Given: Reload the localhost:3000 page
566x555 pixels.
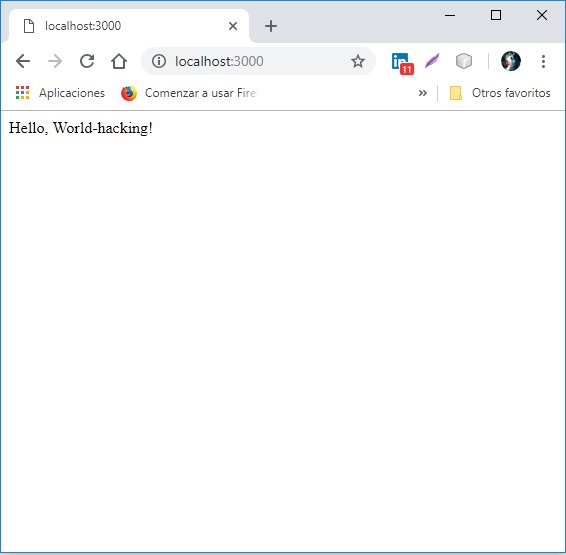Looking at the screenshot, I should click(x=87, y=61).
